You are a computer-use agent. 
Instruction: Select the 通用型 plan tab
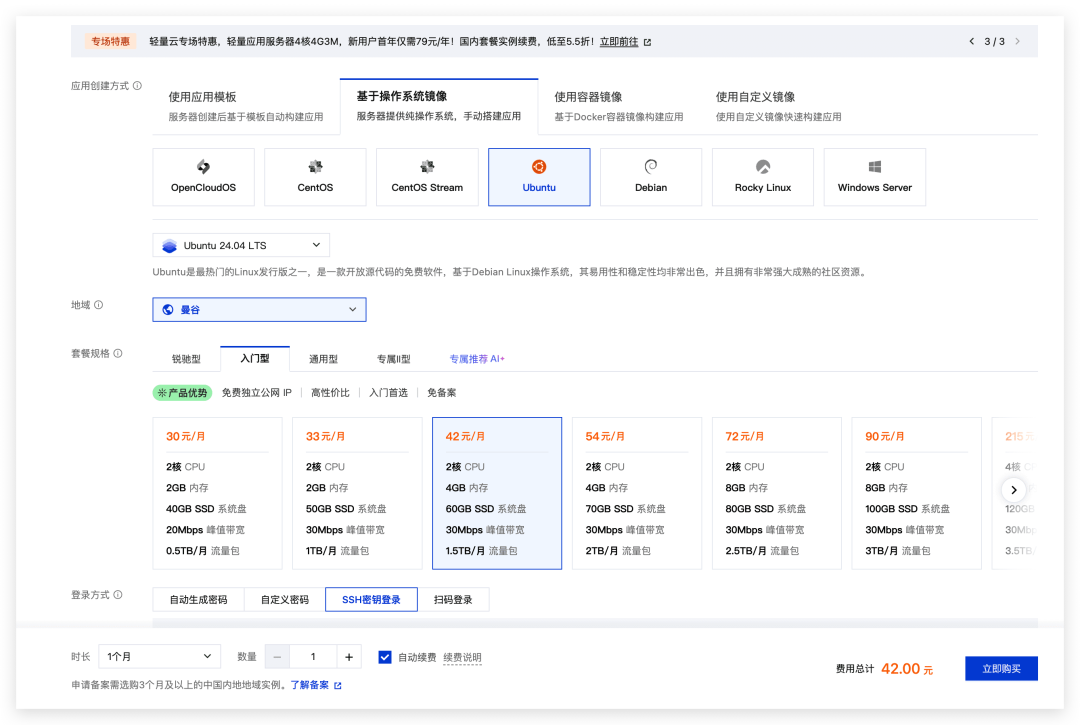tap(323, 359)
